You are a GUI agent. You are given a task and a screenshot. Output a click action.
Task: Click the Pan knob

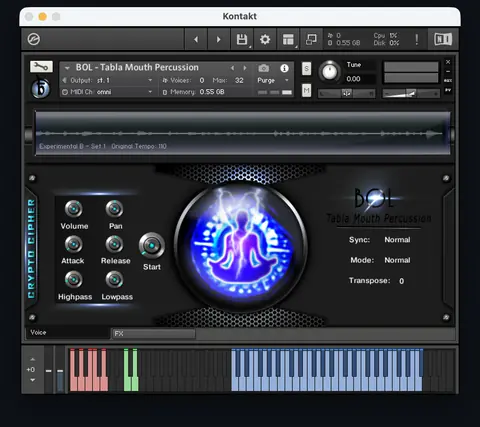tap(114, 209)
